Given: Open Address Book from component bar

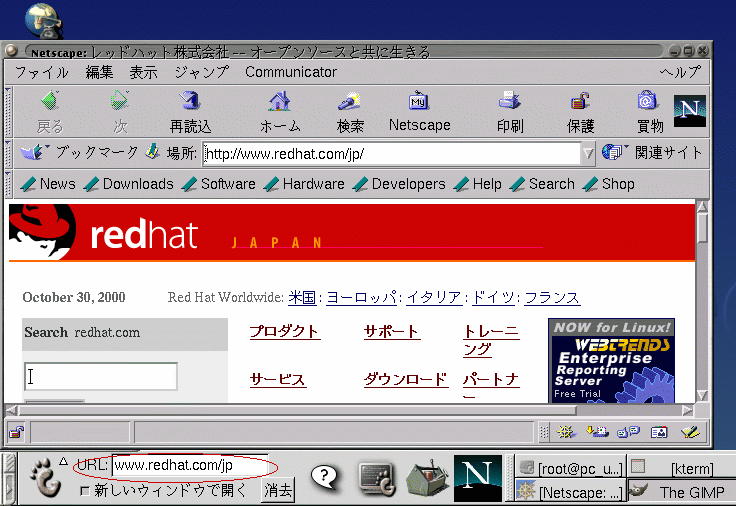Looking at the screenshot, I should pyautogui.click(x=659, y=432).
